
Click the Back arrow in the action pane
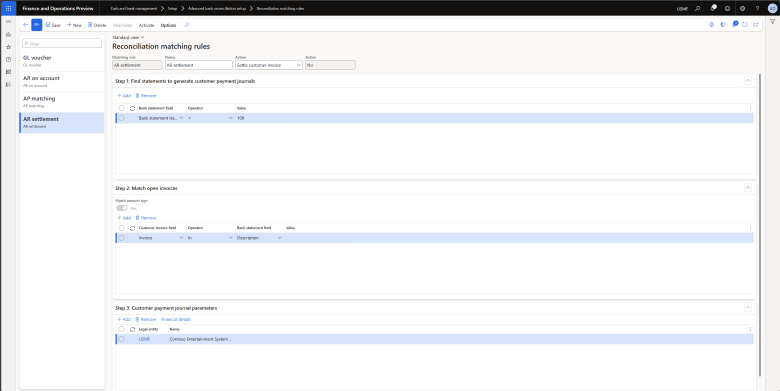[25, 25]
